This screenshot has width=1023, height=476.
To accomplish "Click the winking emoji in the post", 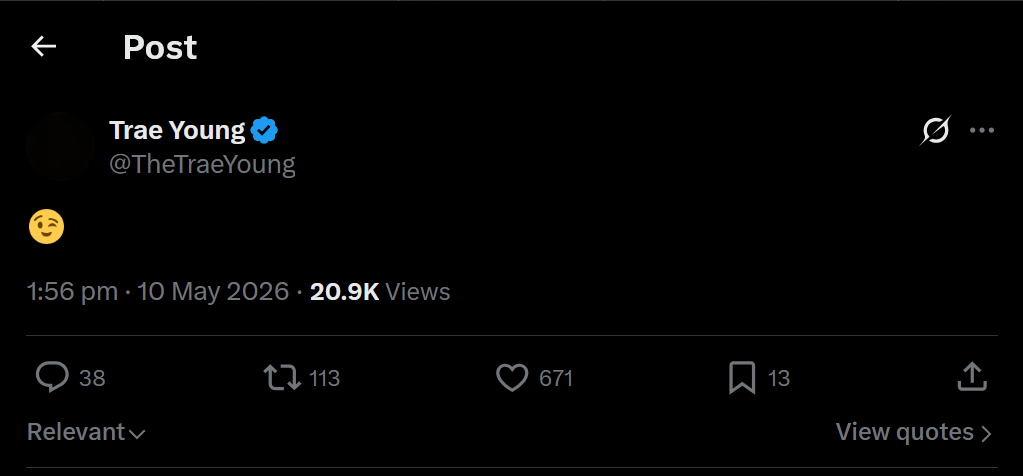I will point(46,227).
